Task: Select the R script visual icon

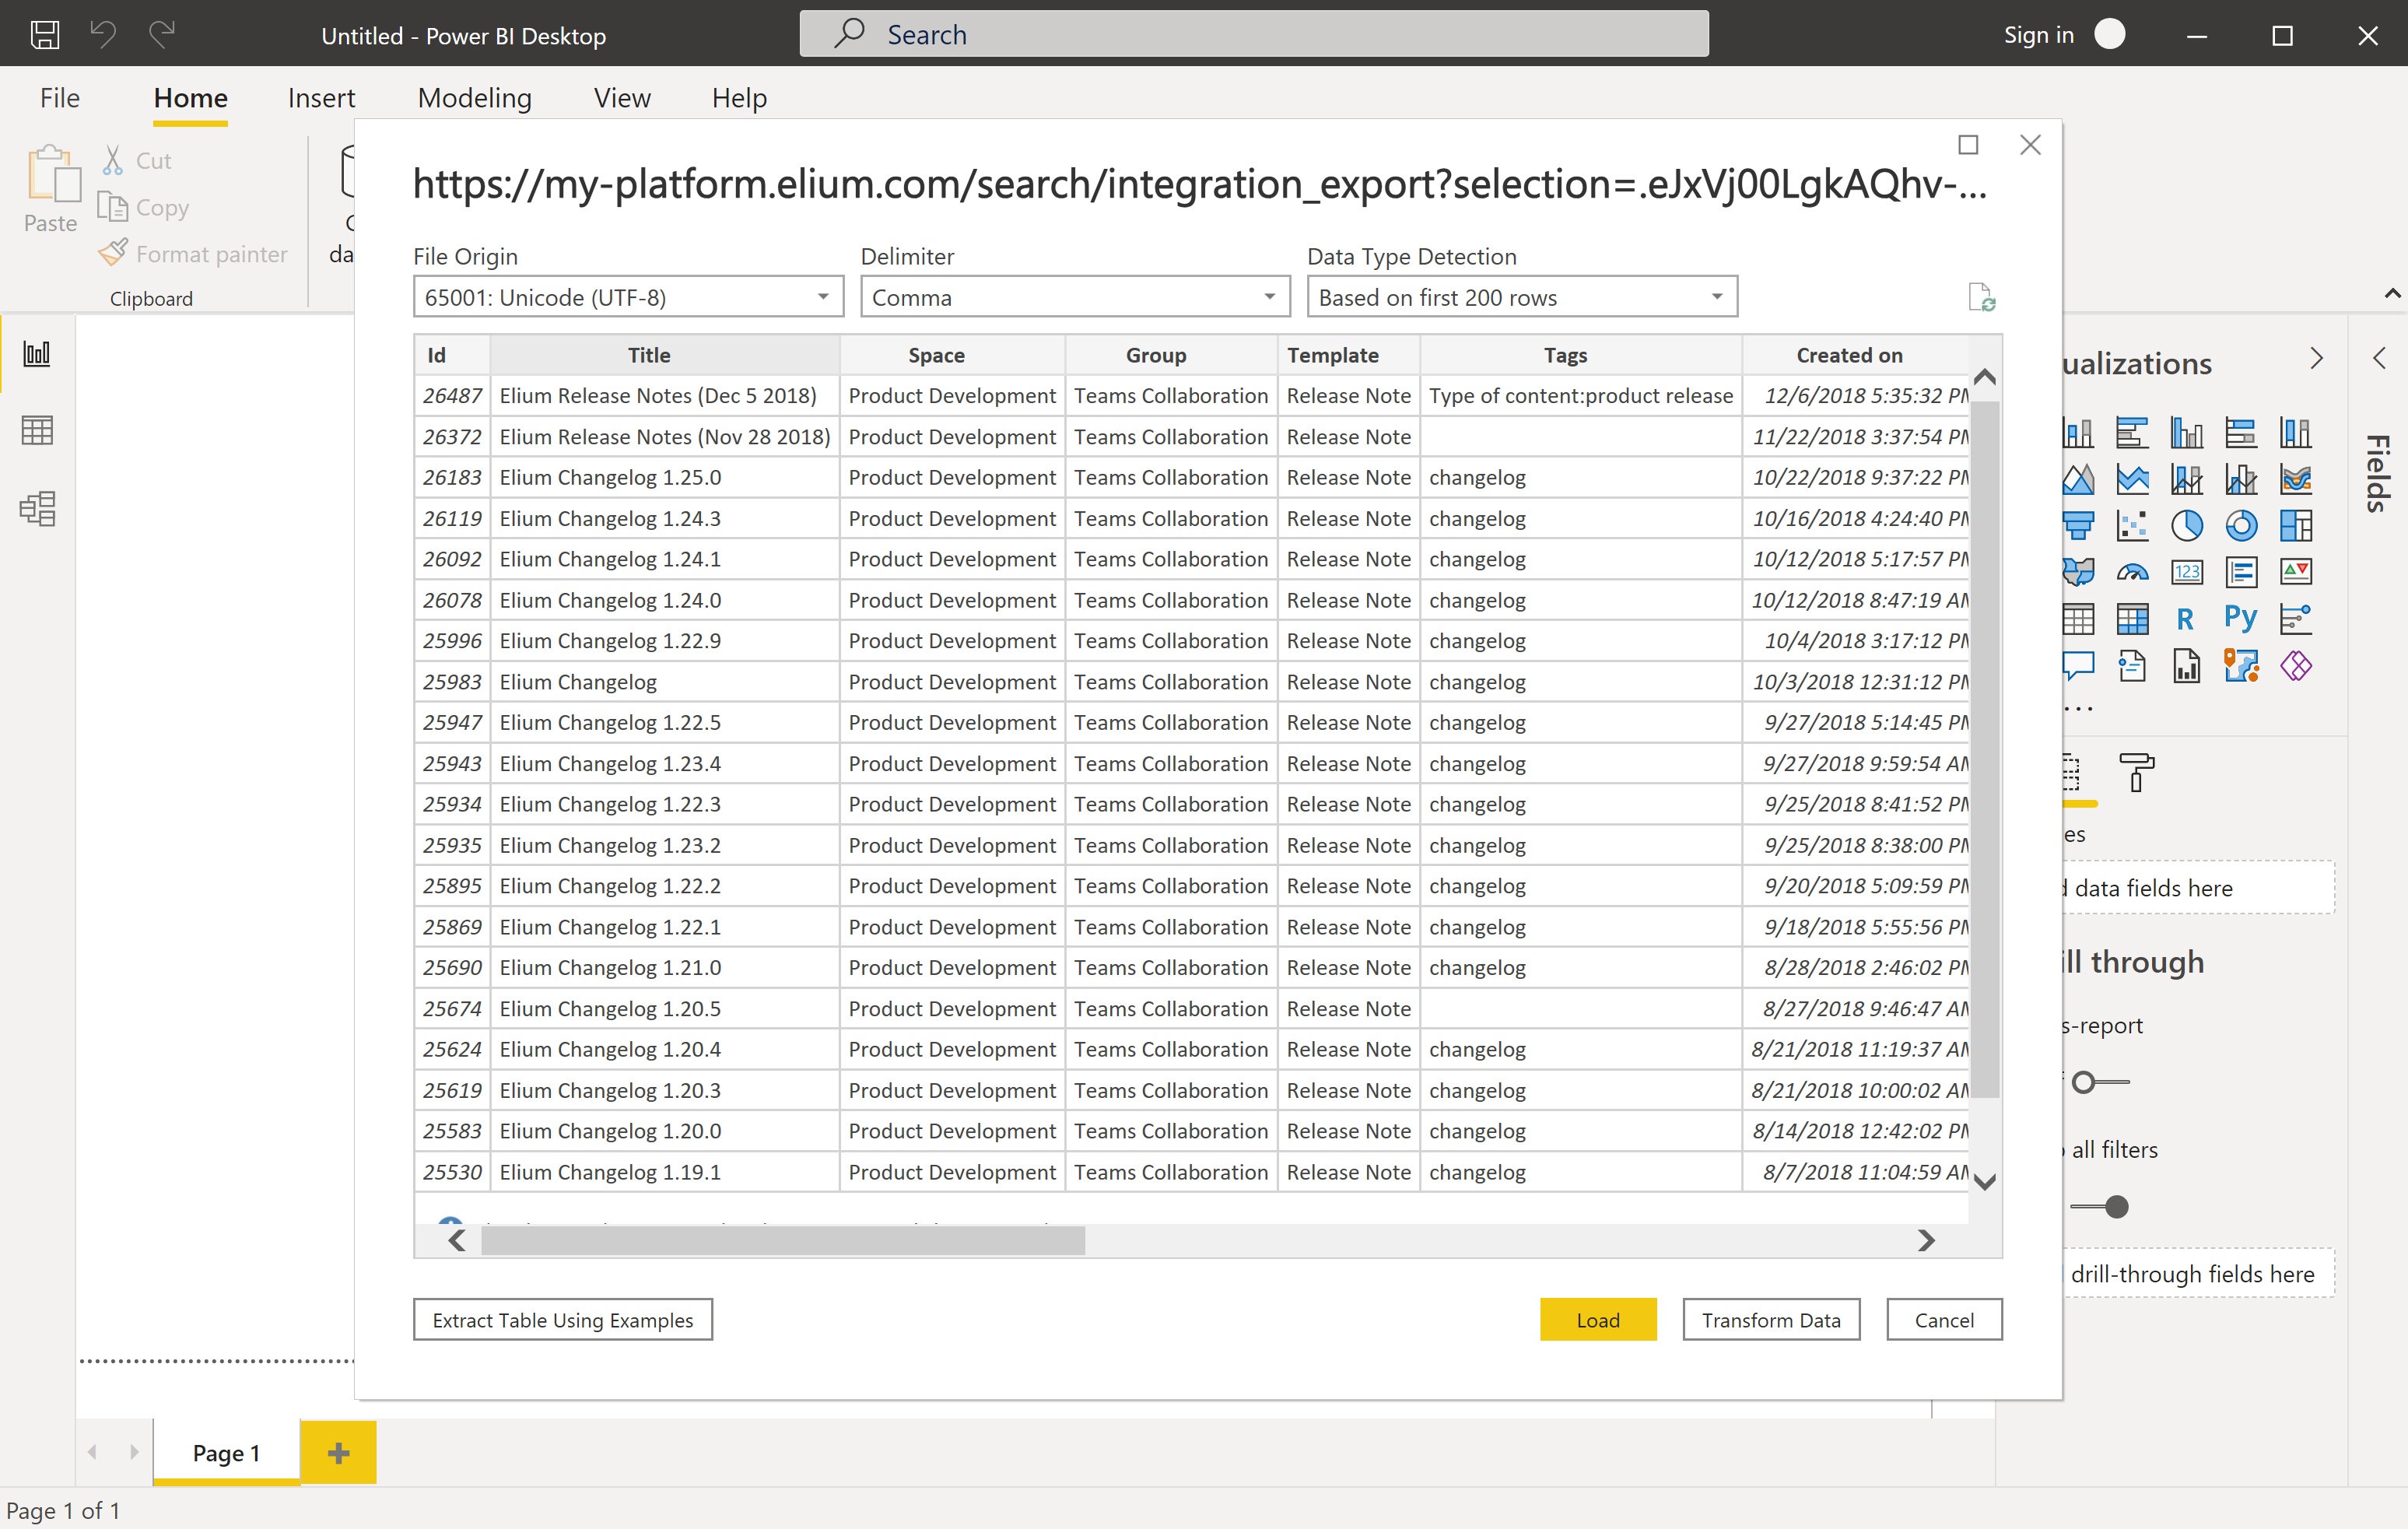Action: [2186, 619]
